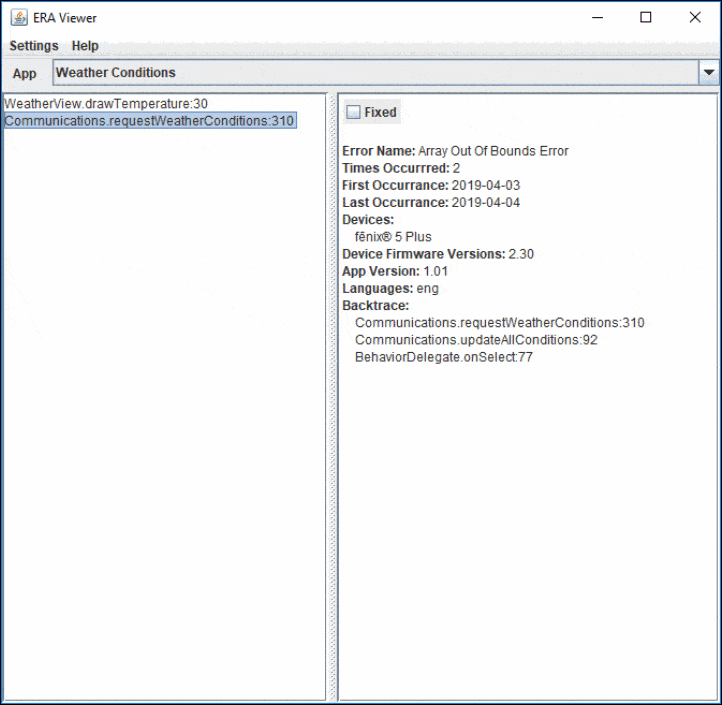Click the Times Occurred value line
Screen dimensions: 722x705
click(401, 168)
